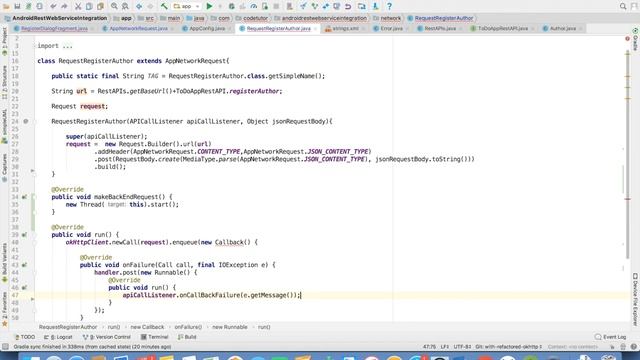Click the codetutor breadcrumb folder
640x360 pixels.
pos(253,18)
